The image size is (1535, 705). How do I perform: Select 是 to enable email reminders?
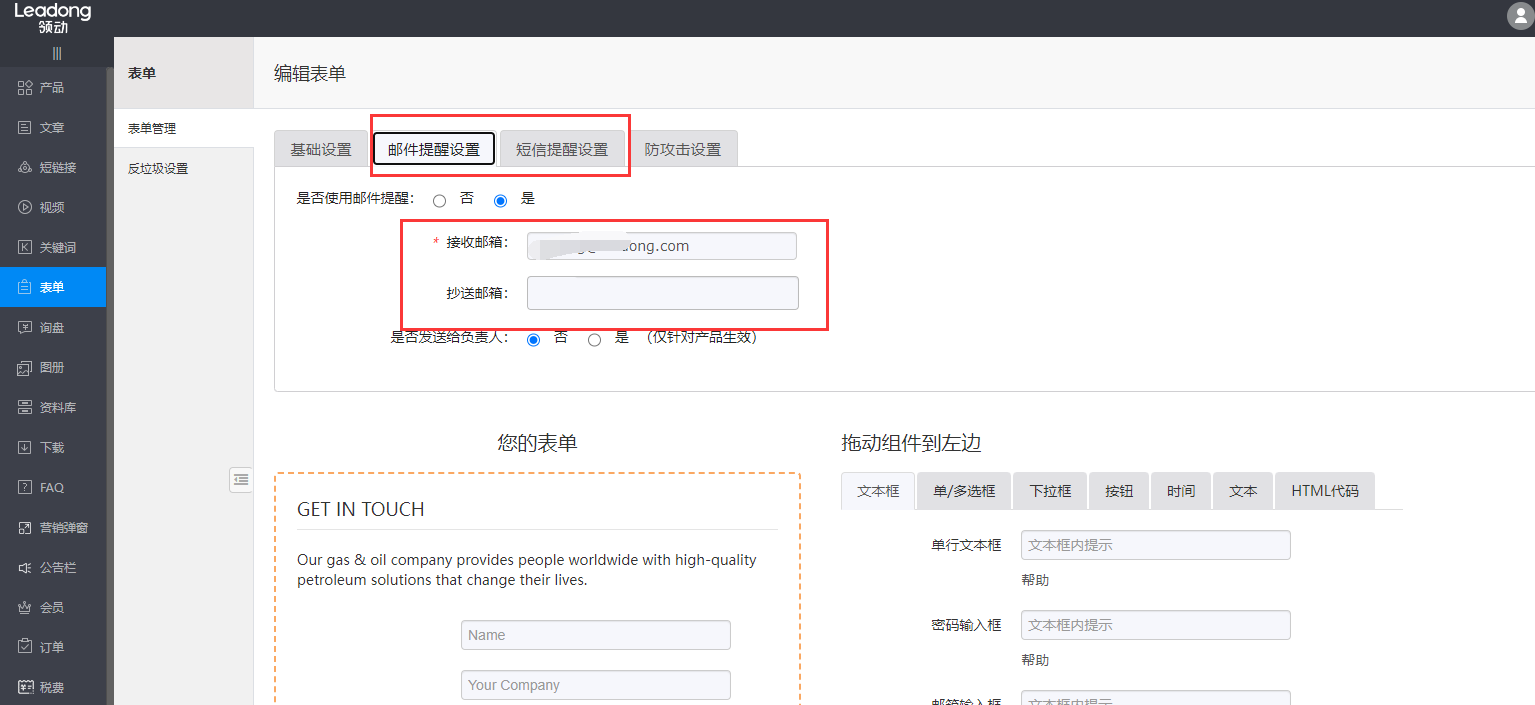(x=500, y=200)
